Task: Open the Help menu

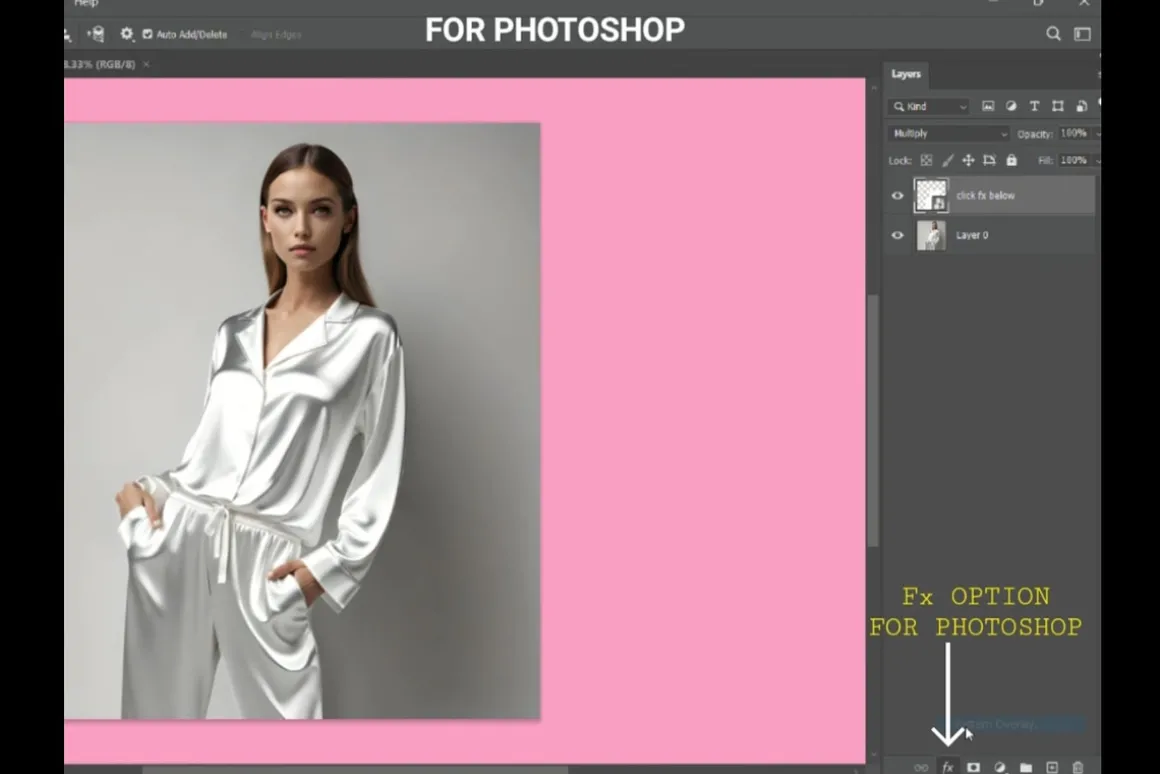Action: click(x=86, y=4)
